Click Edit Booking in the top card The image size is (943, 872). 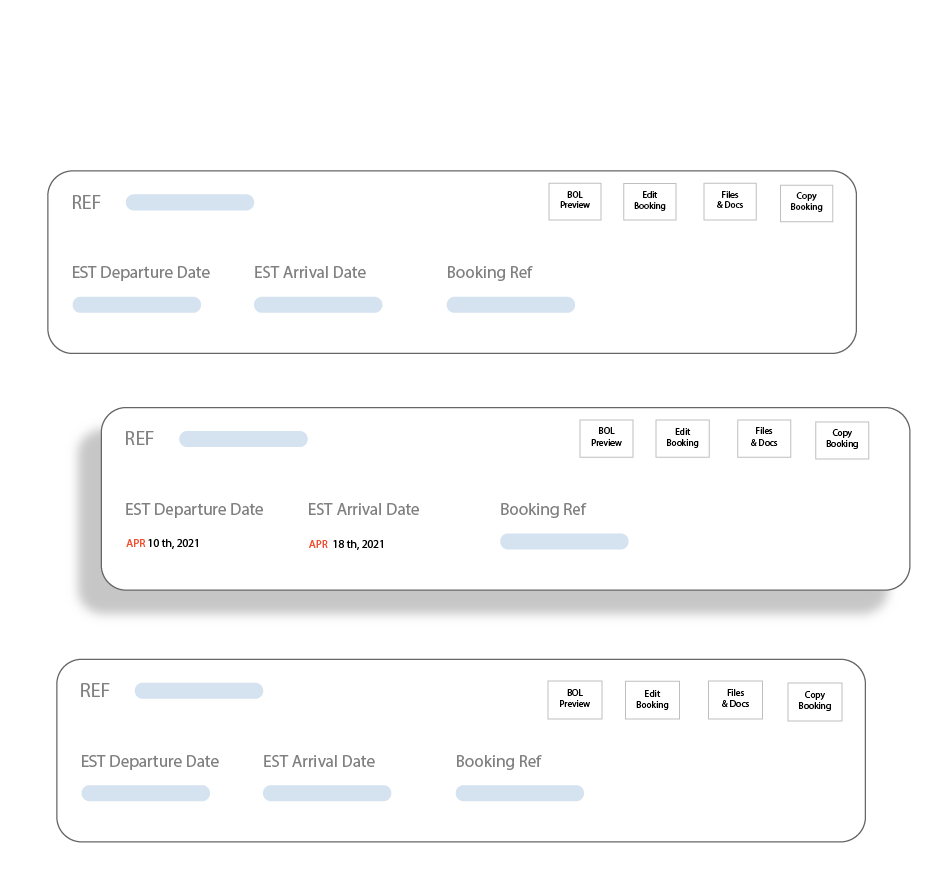pos(650,201)
